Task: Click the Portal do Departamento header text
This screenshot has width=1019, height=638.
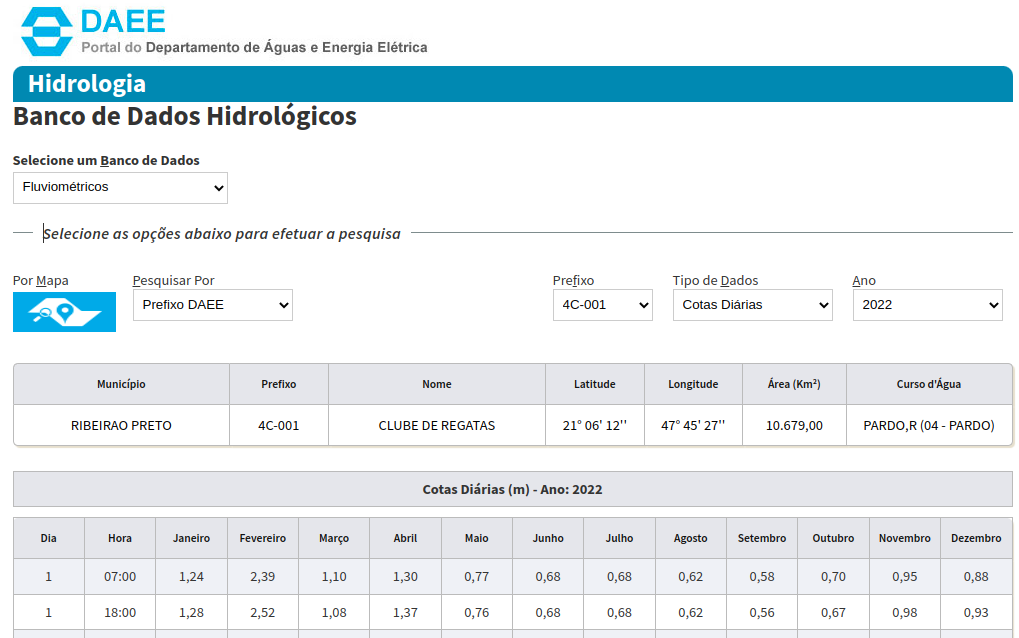Action: 254,47
